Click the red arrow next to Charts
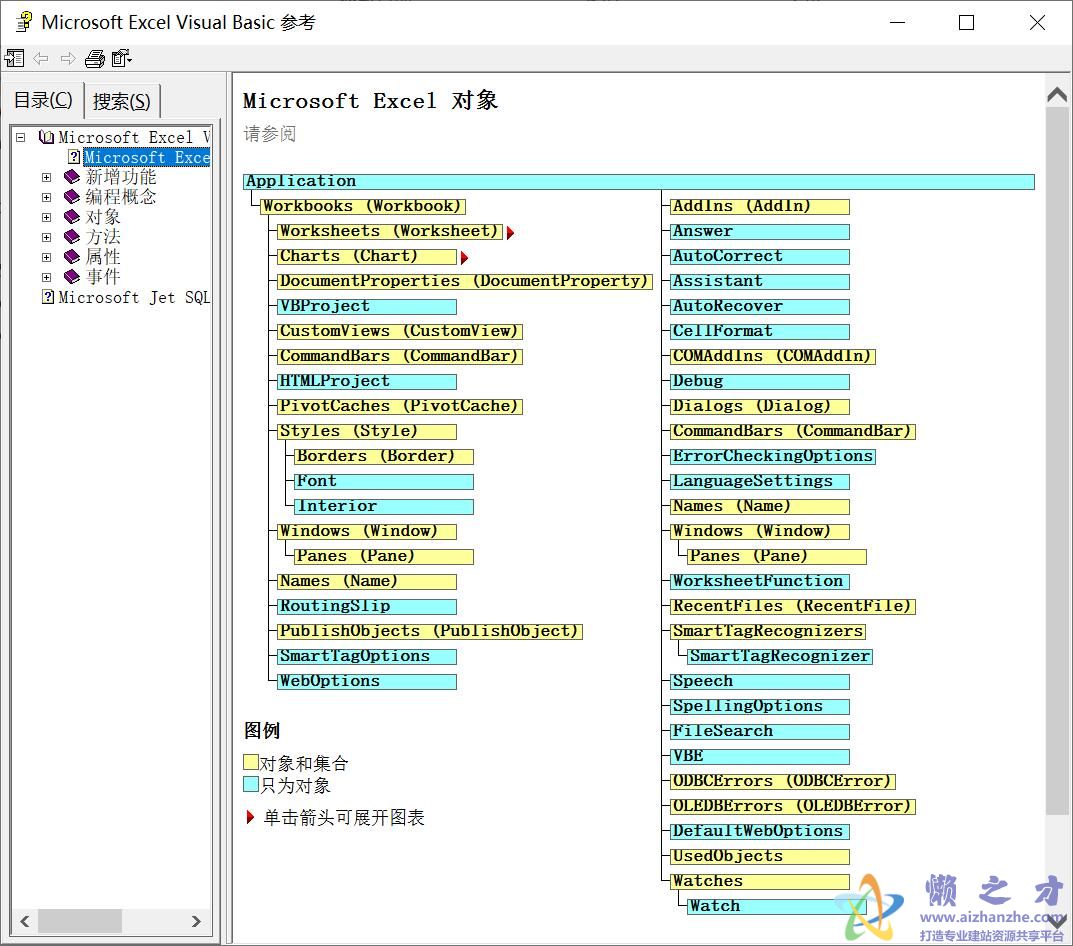The width and height of the screenshot is (1073, 946). pyautogui.click(x=465, y=258)
